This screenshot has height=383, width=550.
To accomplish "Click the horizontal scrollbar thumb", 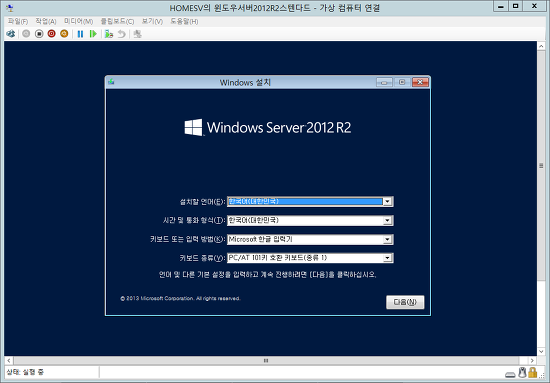I will [266, 360].
